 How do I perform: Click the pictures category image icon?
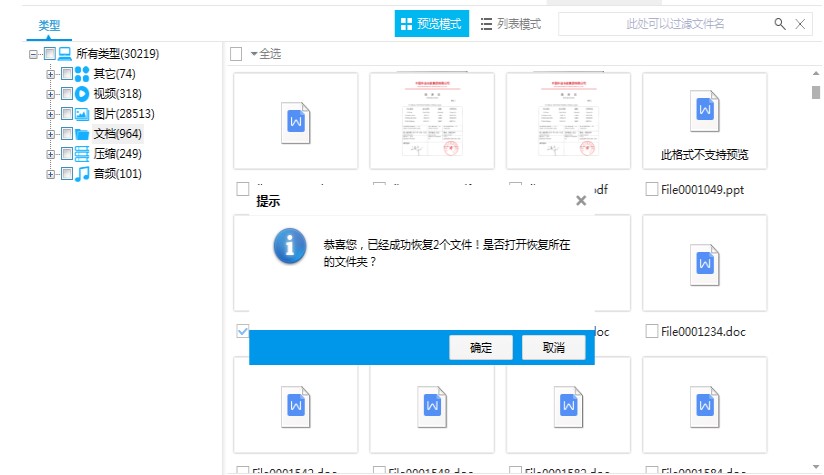pyautogui.click(x=82, y=114)
